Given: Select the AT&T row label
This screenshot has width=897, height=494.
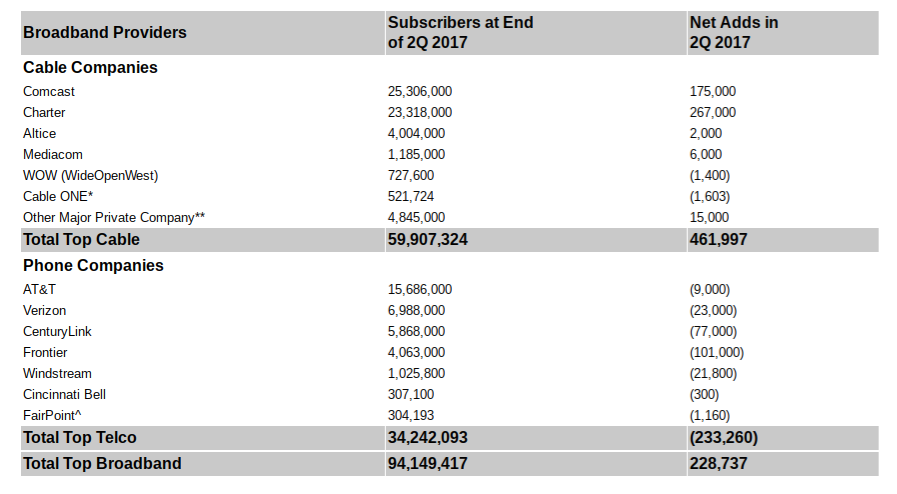Looking at the screenshot, I should (x=39, y=290).
